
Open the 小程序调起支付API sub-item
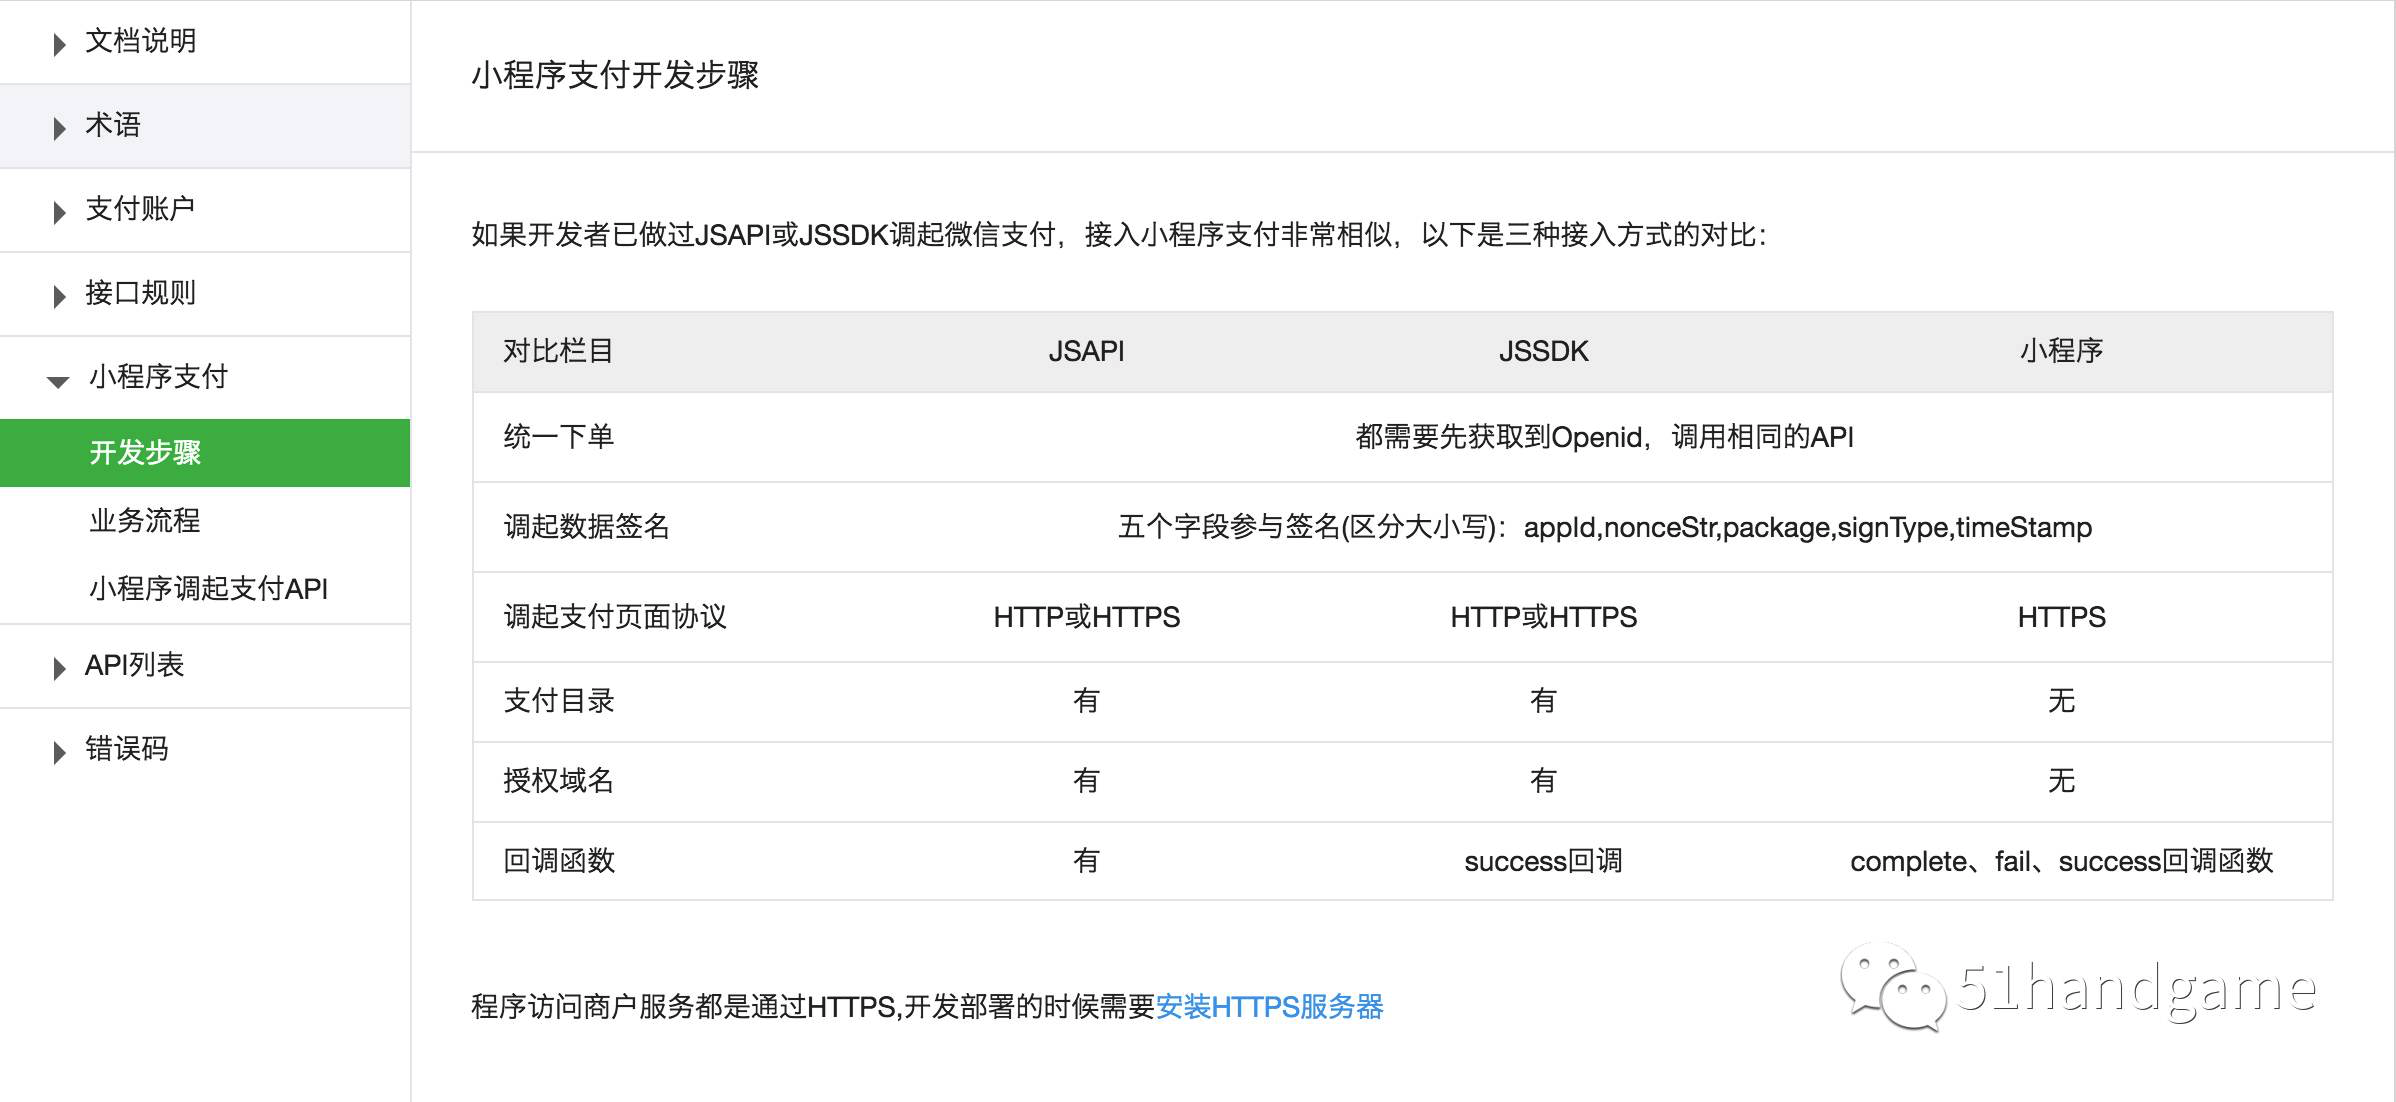tap(208, 589)
